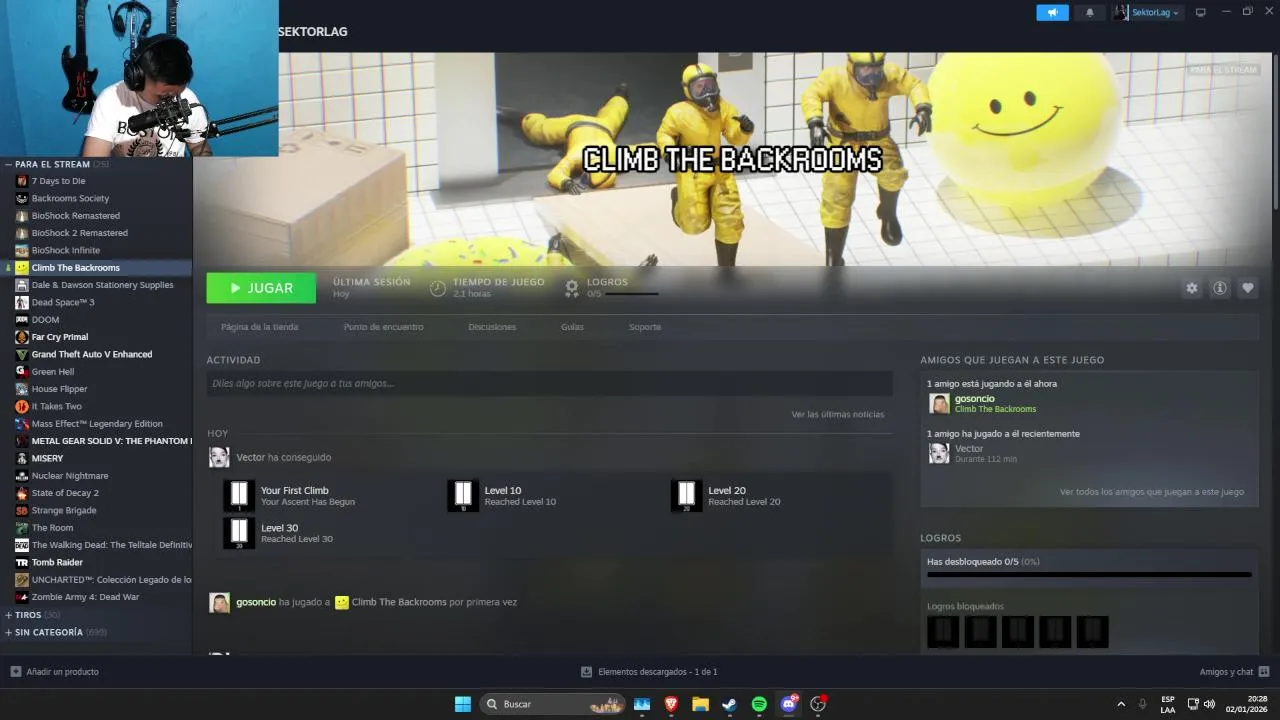Select Mass Effect Legendary Edition entry
This screenshot has height=720, width=1280.
(x=96, y=424)
